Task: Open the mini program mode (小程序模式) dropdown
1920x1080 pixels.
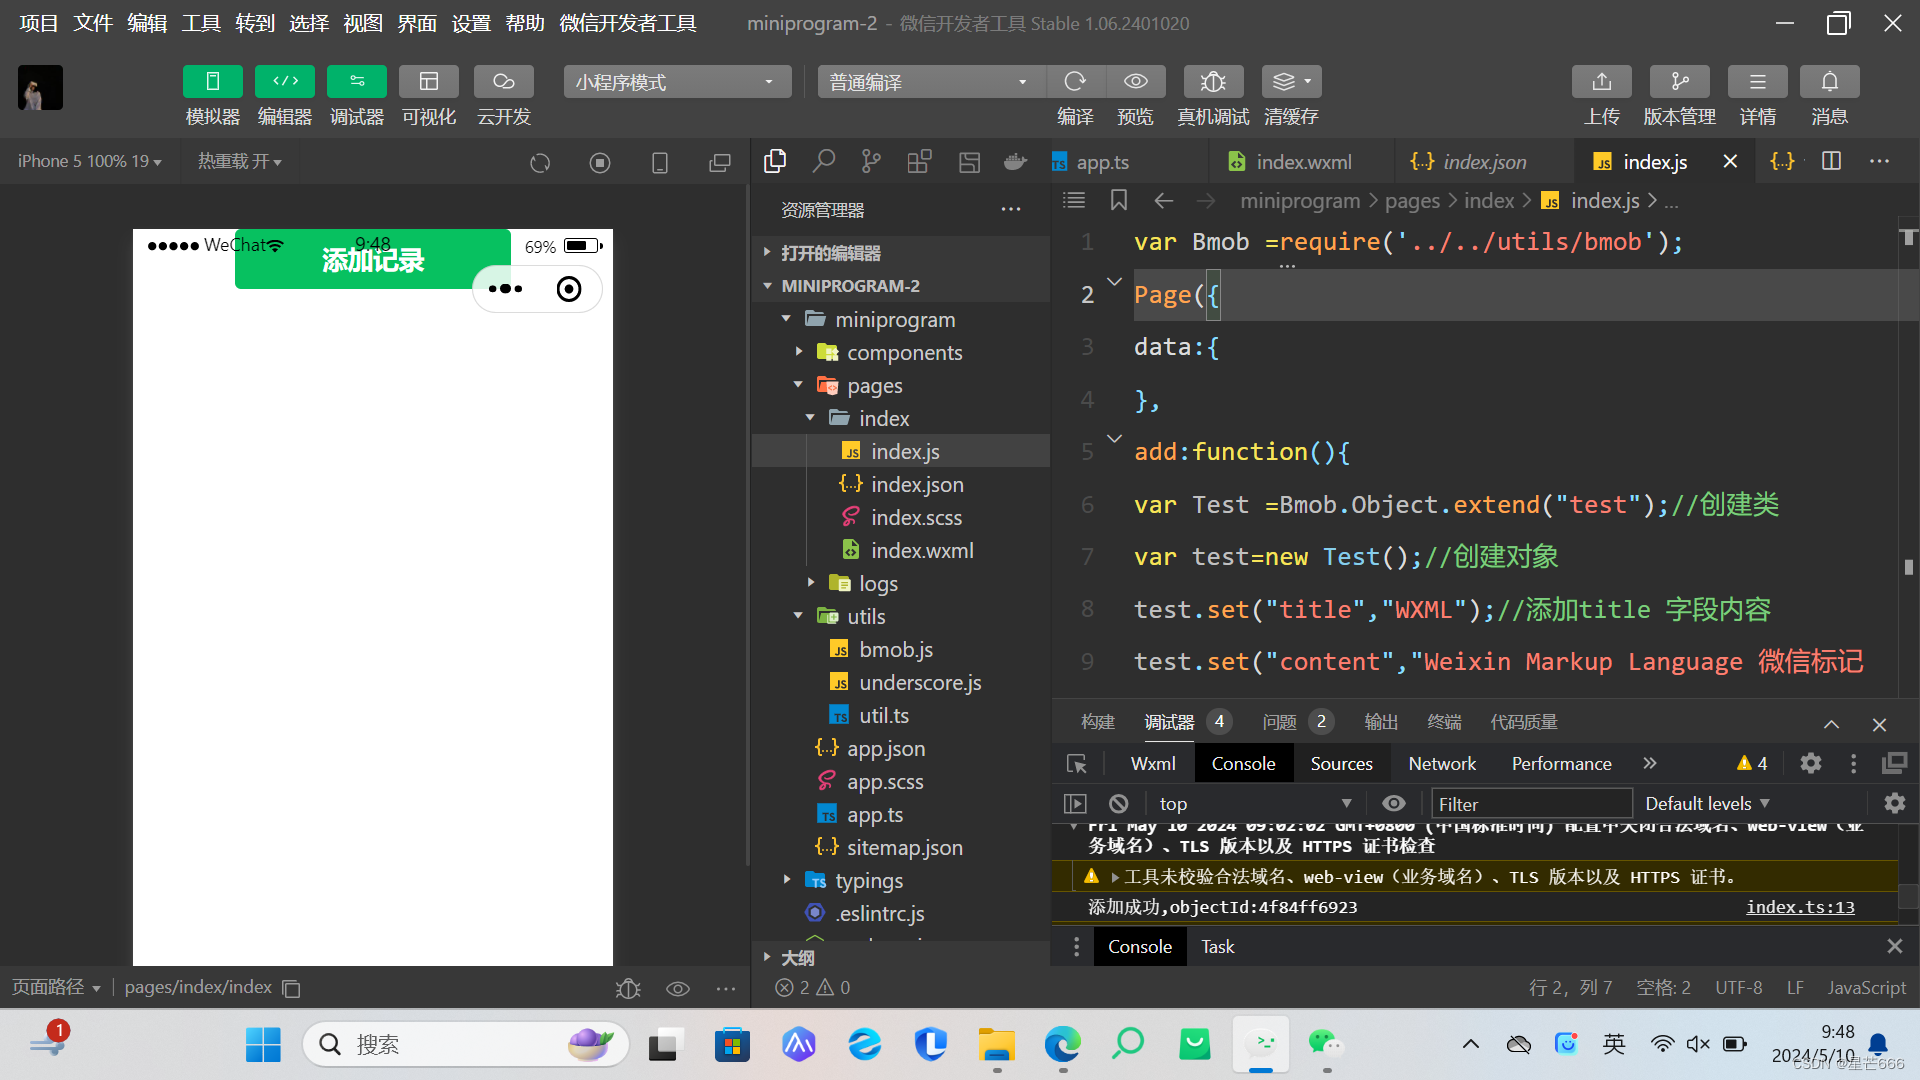Action: (677, 82)
